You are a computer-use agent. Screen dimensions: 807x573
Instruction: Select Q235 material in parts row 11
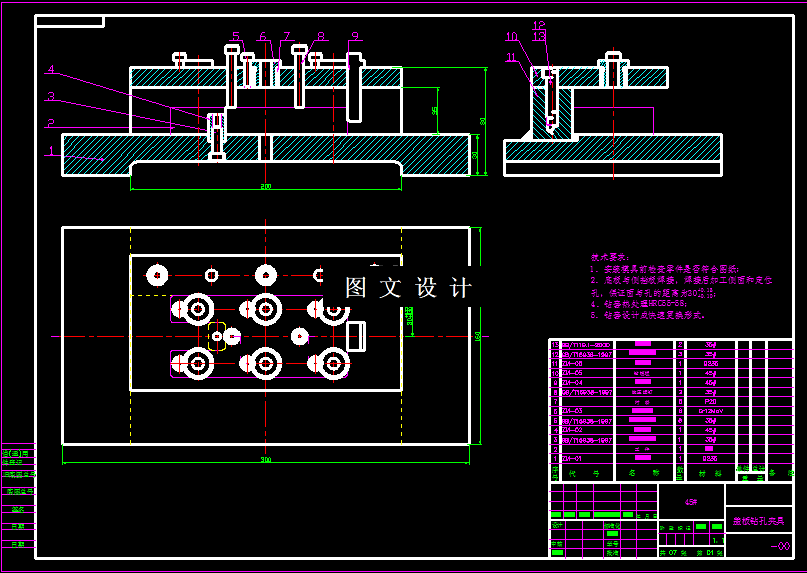(x=711, y=363)
